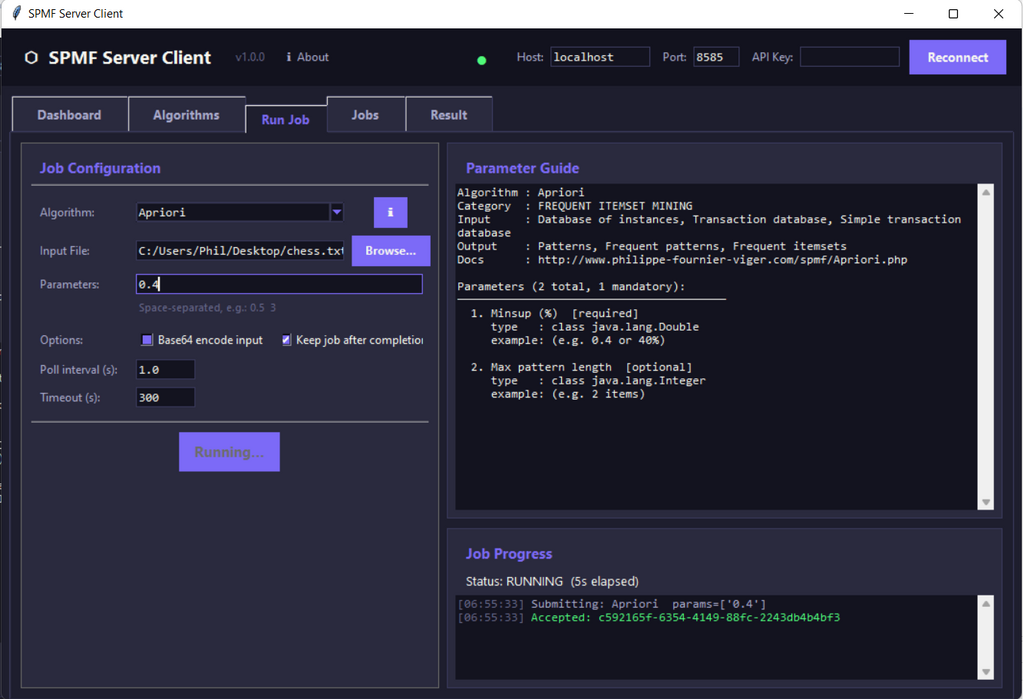Open the Jobs tab

click(x=365, y=115)
